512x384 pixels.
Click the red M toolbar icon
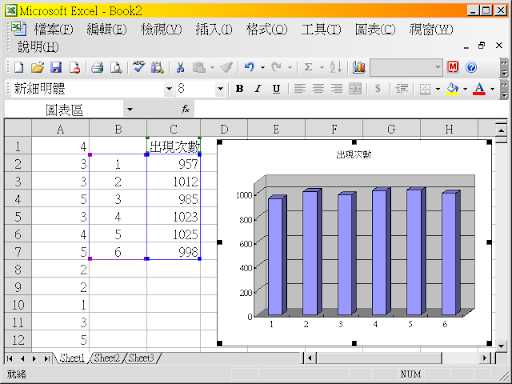coord(452,68)
